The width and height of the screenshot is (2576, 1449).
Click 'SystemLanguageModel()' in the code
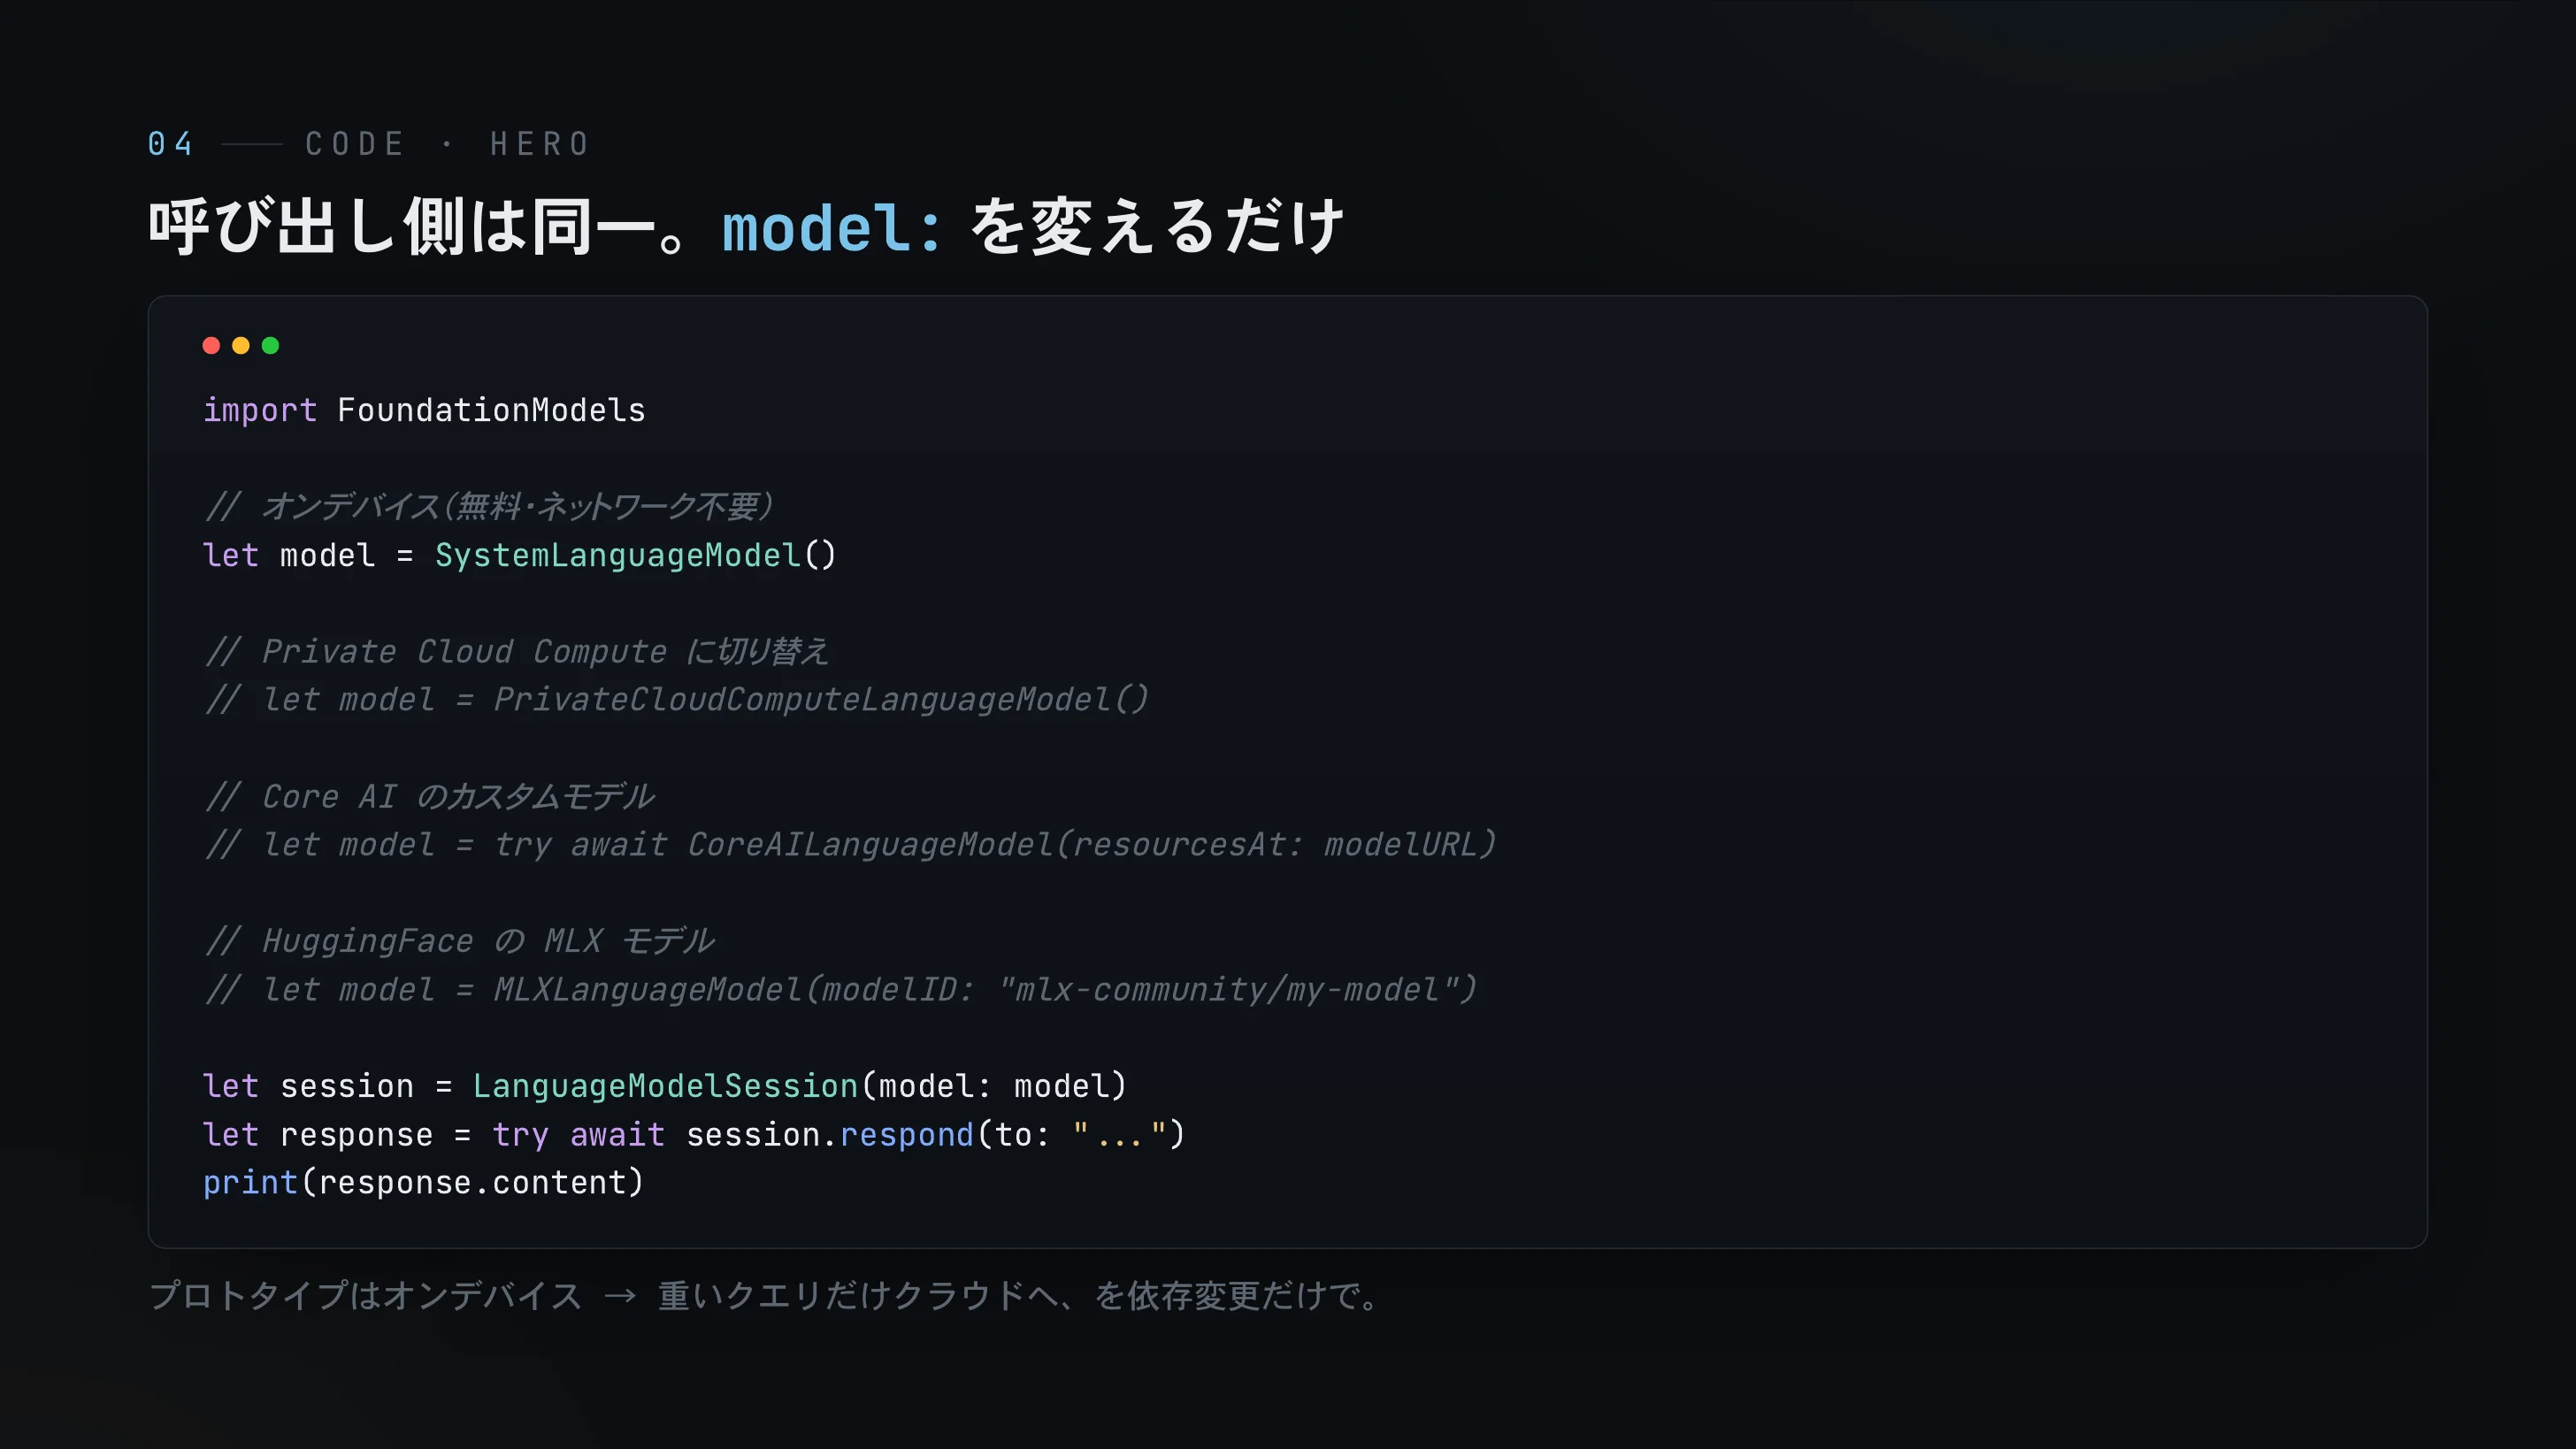click(x=635, y=555)
